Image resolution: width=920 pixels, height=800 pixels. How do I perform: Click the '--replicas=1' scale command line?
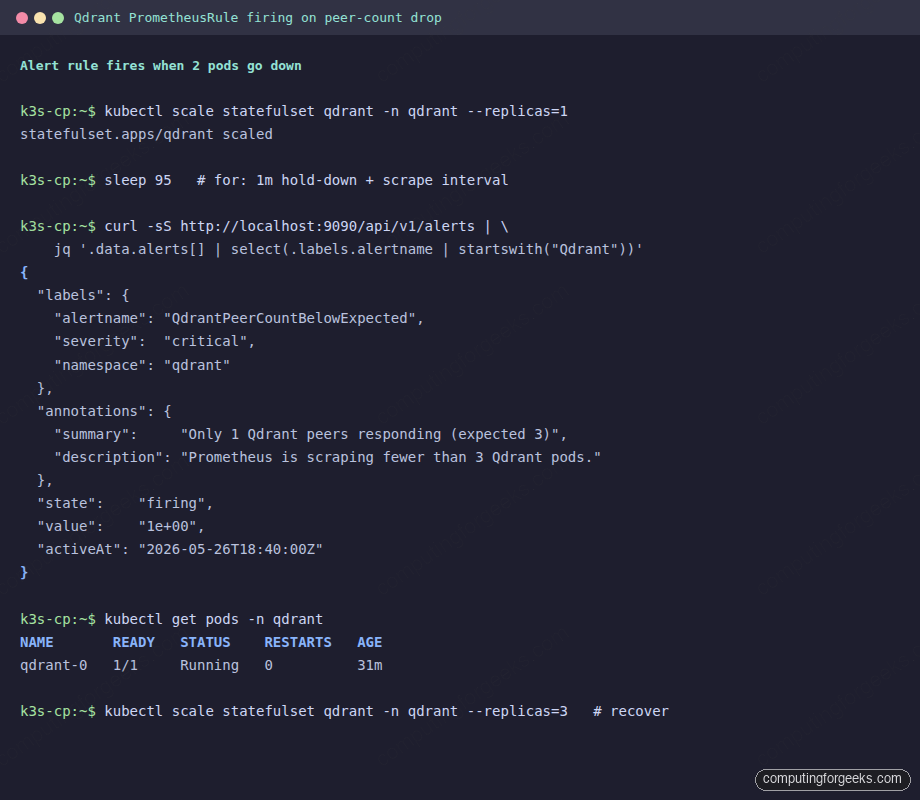point(294,111)
